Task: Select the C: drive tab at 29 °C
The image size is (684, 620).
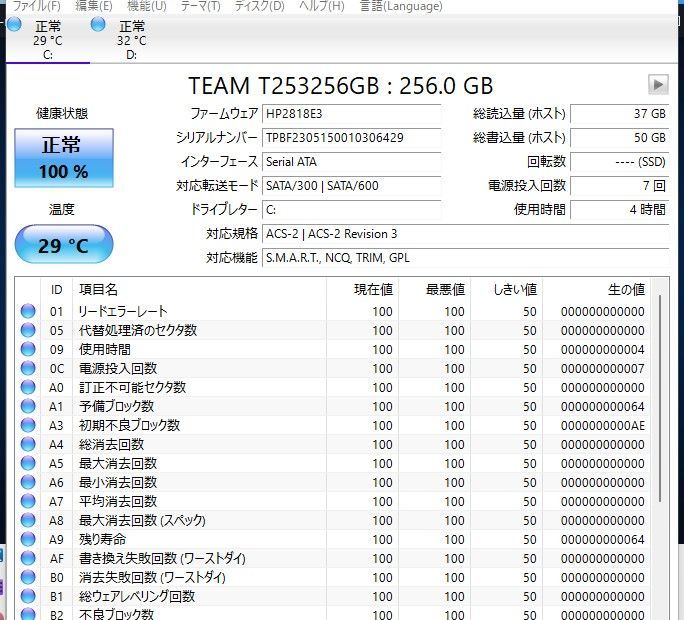Action: click(48, 40)
